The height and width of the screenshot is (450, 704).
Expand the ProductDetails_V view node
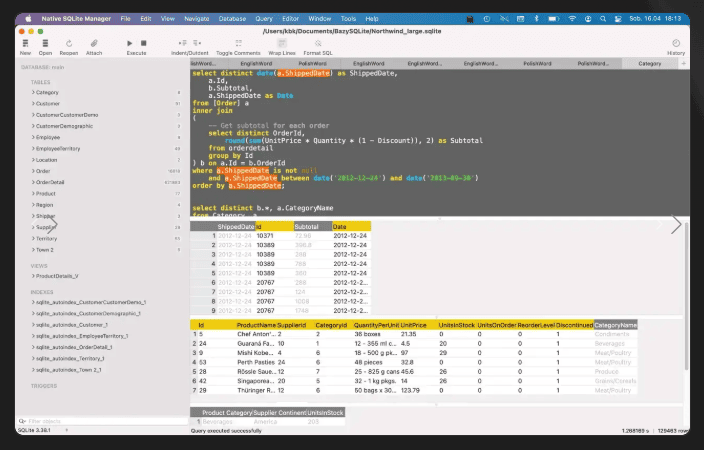point(33,276)
